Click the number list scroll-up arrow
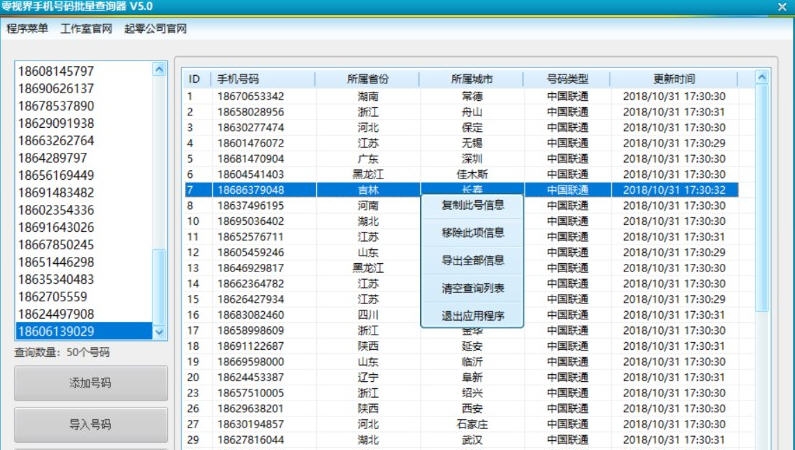 (160, 69)
